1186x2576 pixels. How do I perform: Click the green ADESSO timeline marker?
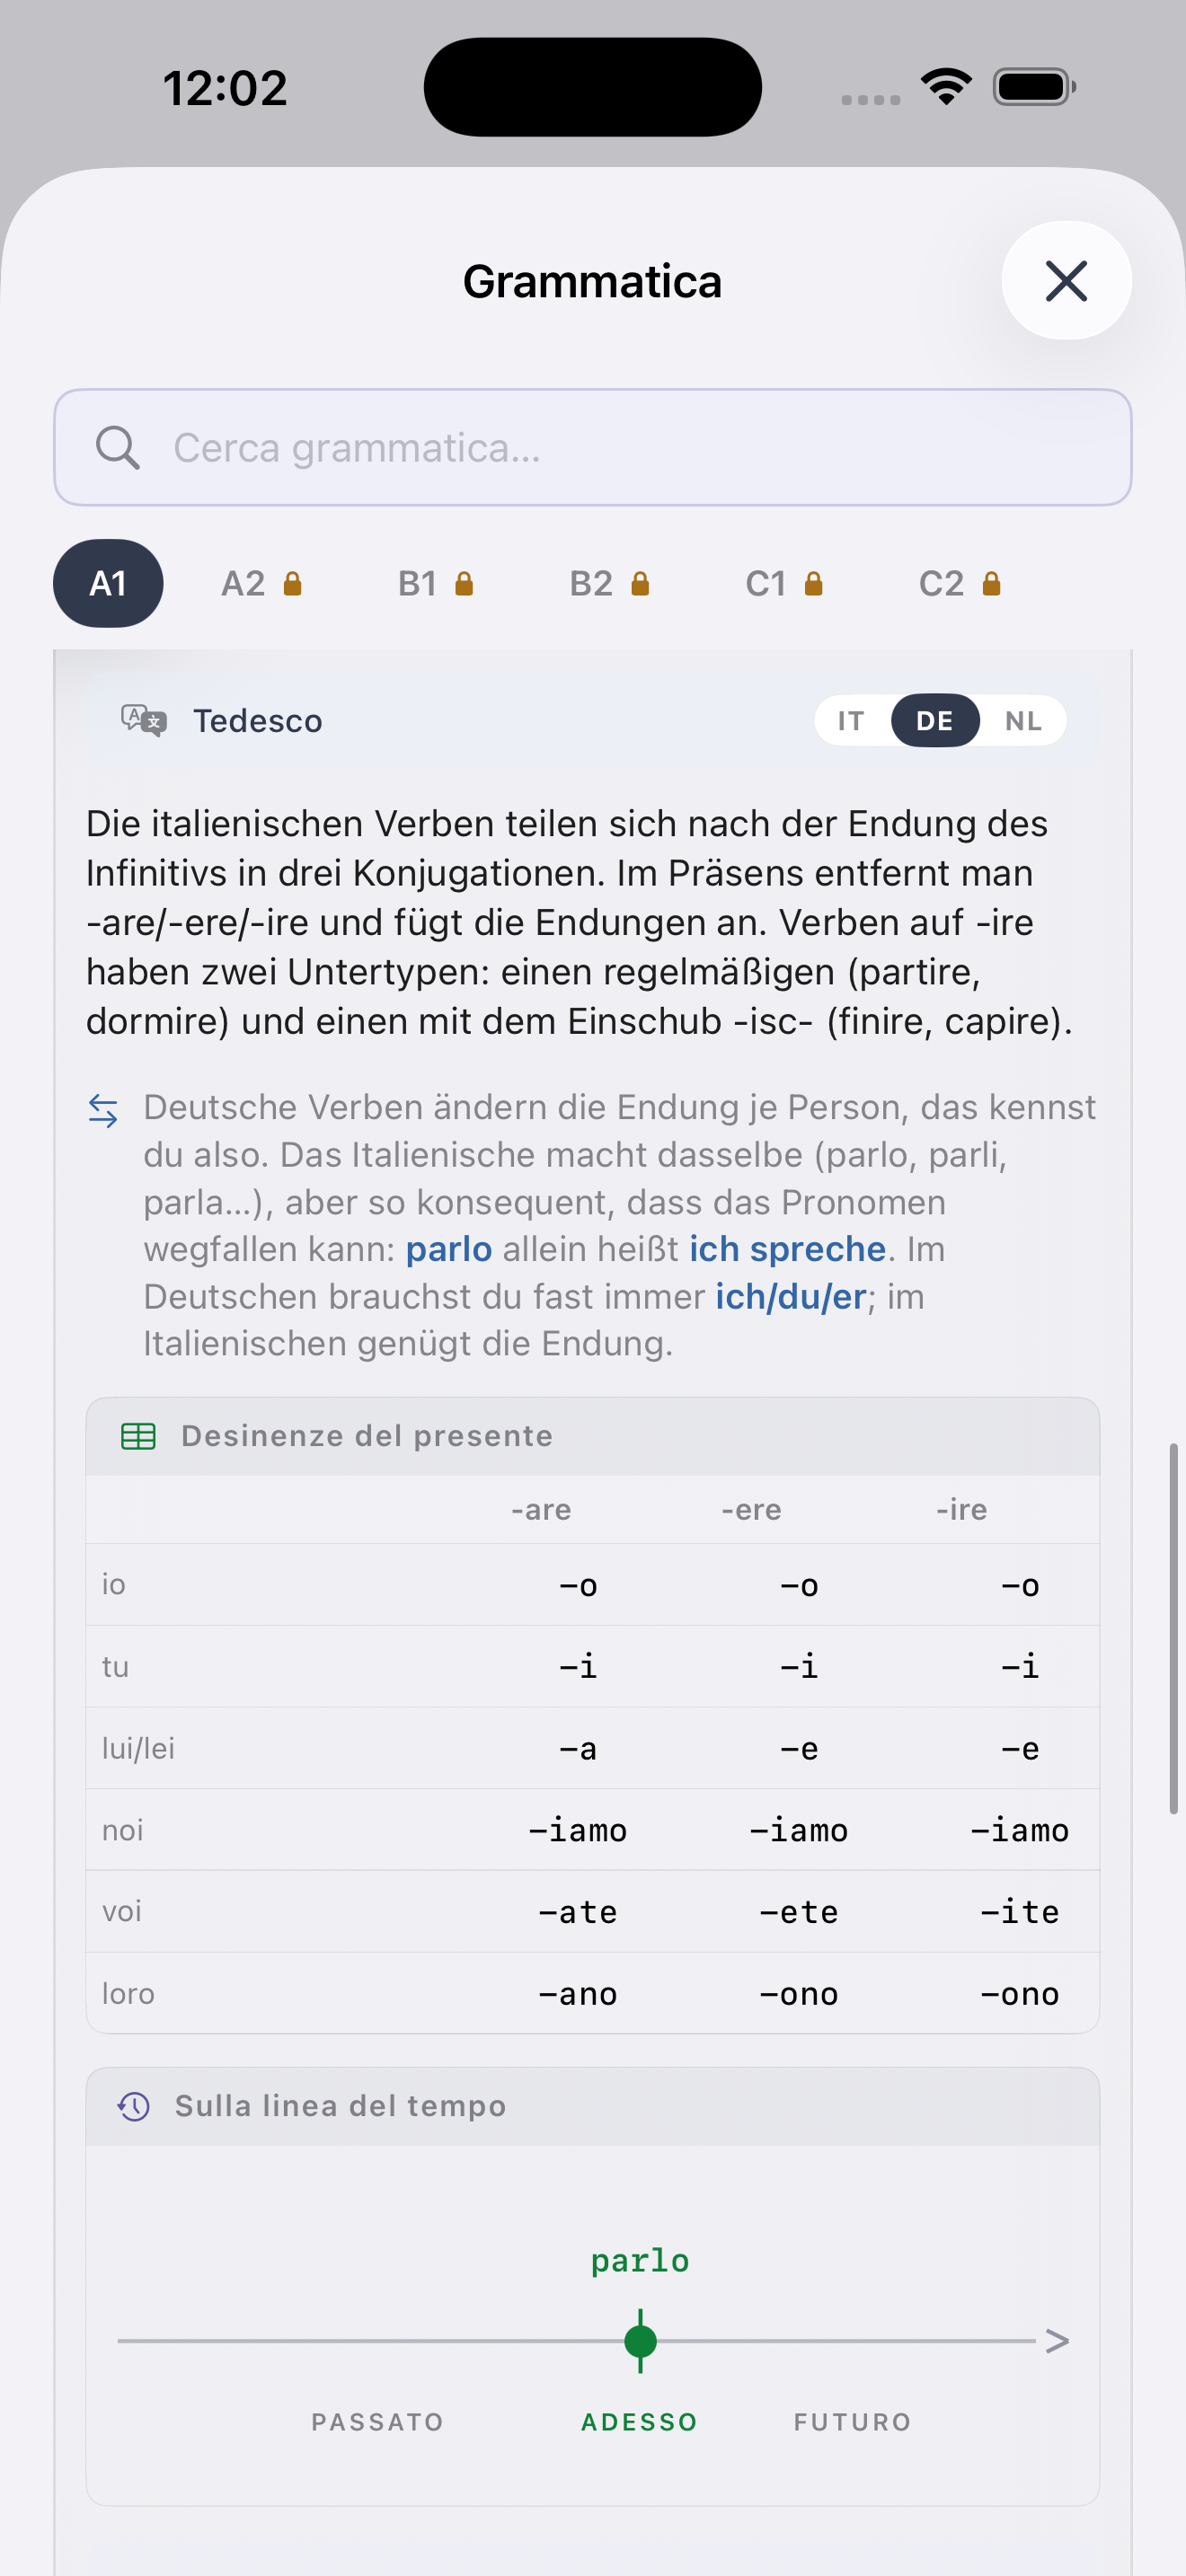pyautogui.click(x=640, y=2341)
